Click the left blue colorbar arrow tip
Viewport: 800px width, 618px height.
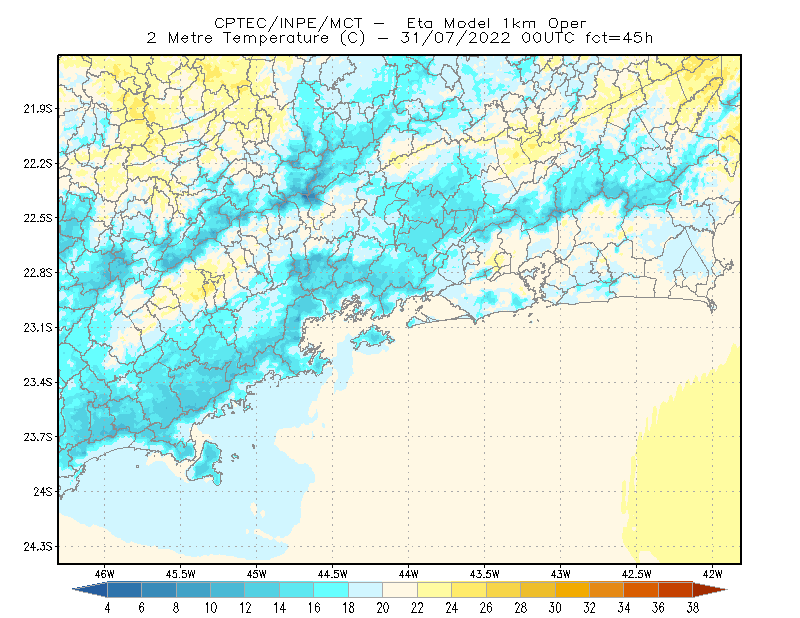(x=77, y=589)
